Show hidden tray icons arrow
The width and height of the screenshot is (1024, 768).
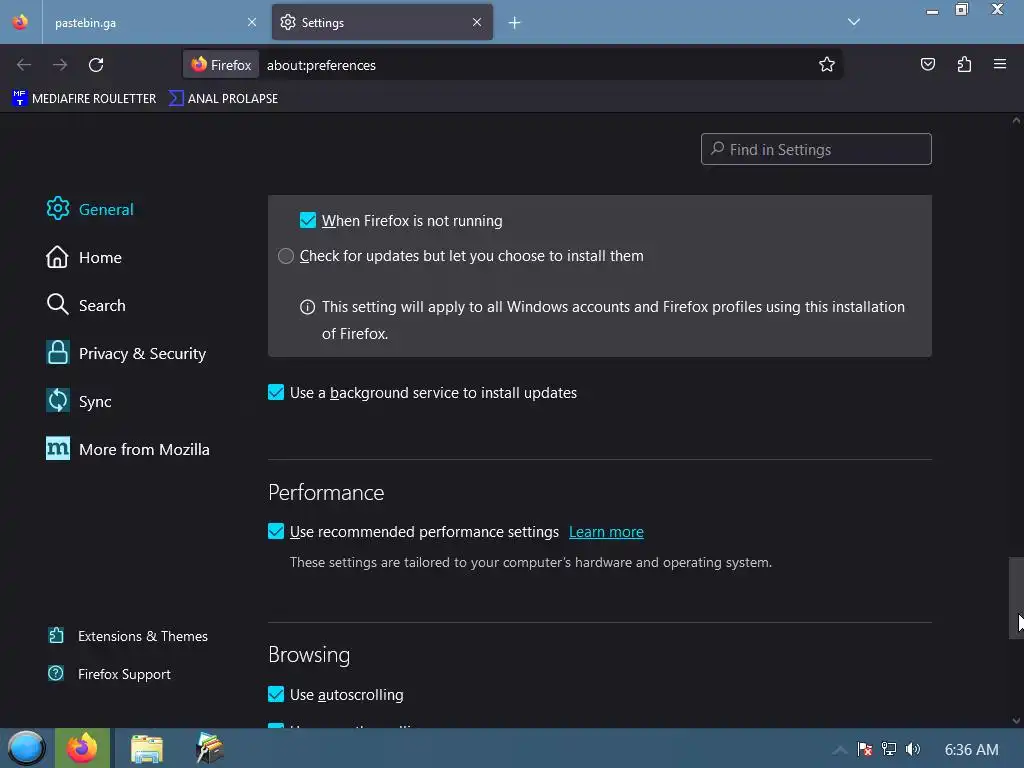click(840, 750)
